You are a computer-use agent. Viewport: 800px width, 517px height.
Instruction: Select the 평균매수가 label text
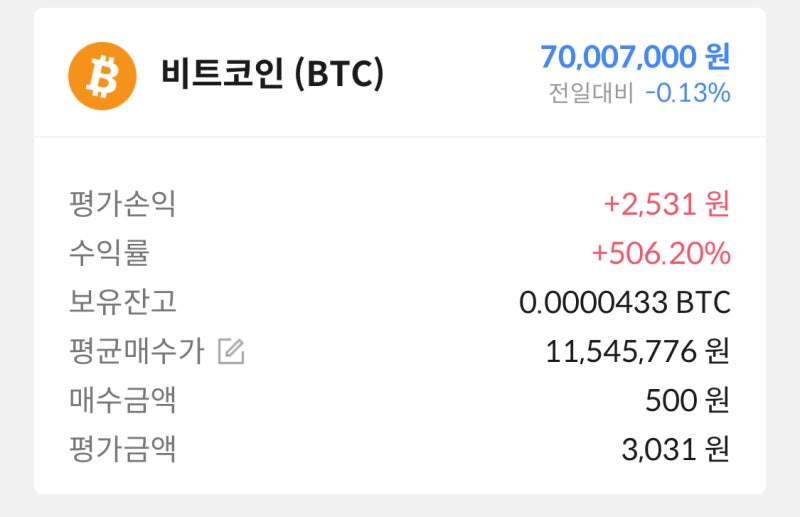pyautogui.click(x=137, y=351)
